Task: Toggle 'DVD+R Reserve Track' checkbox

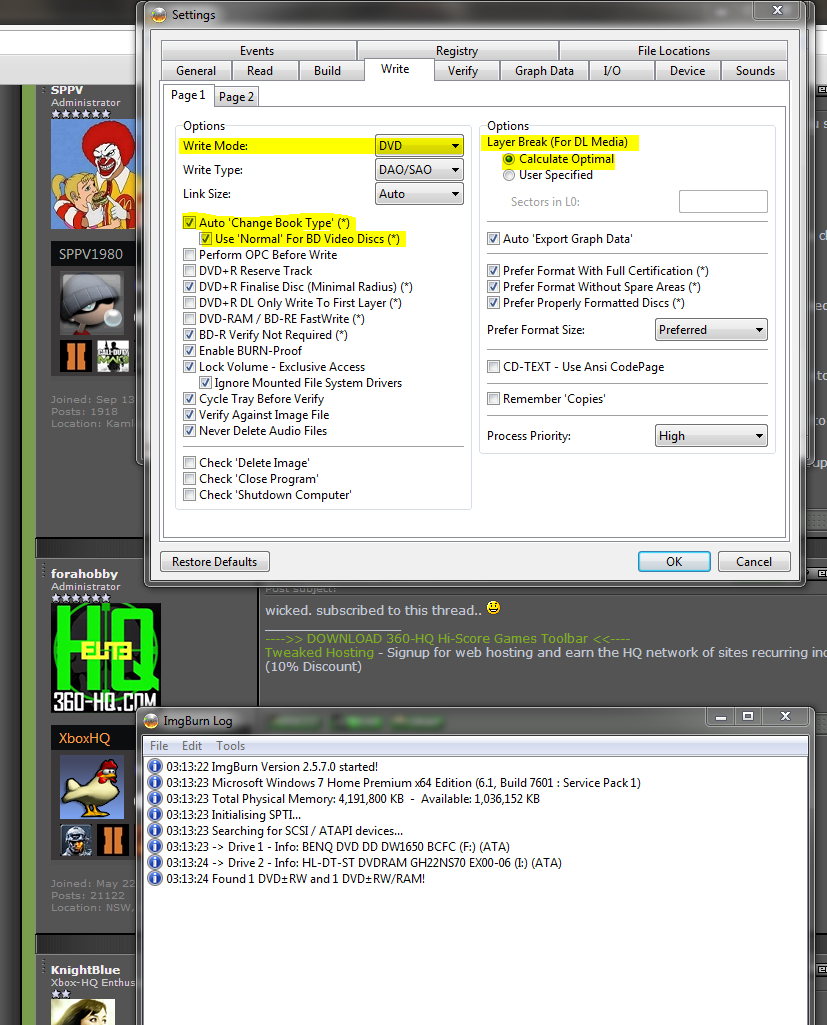Action: [190, 271]
